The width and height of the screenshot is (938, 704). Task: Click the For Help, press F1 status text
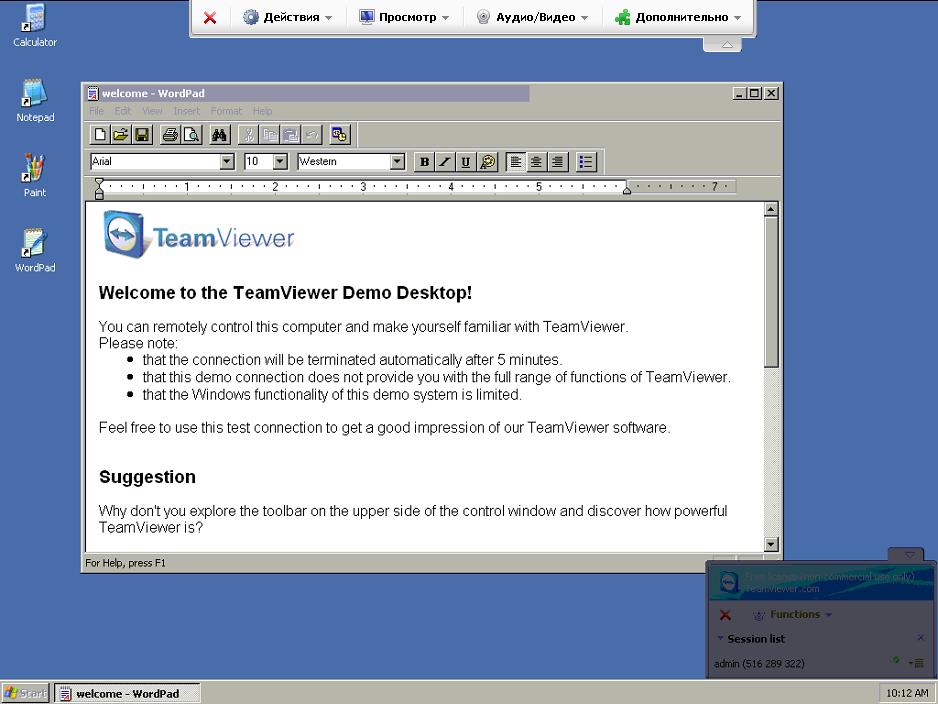[125, 563]
